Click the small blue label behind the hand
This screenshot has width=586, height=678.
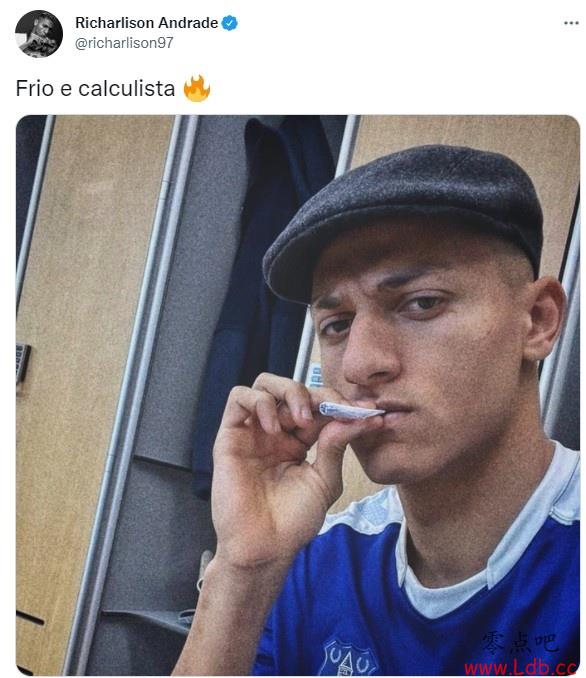315,374
